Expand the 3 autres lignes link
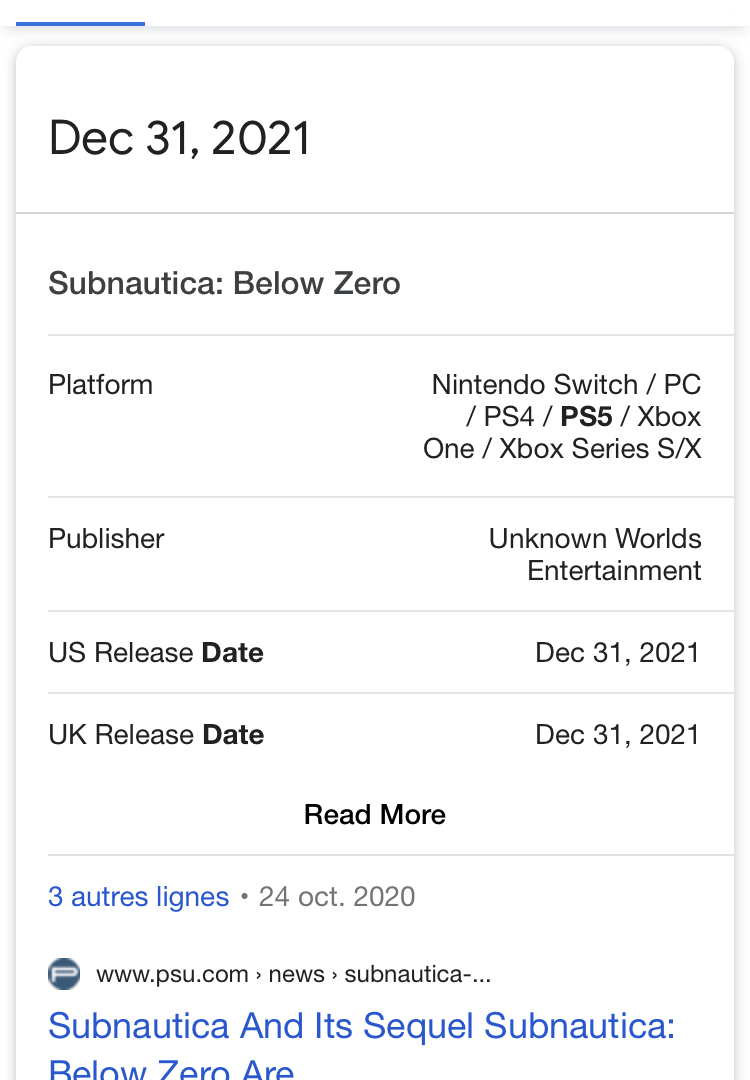 click(138, 897)
